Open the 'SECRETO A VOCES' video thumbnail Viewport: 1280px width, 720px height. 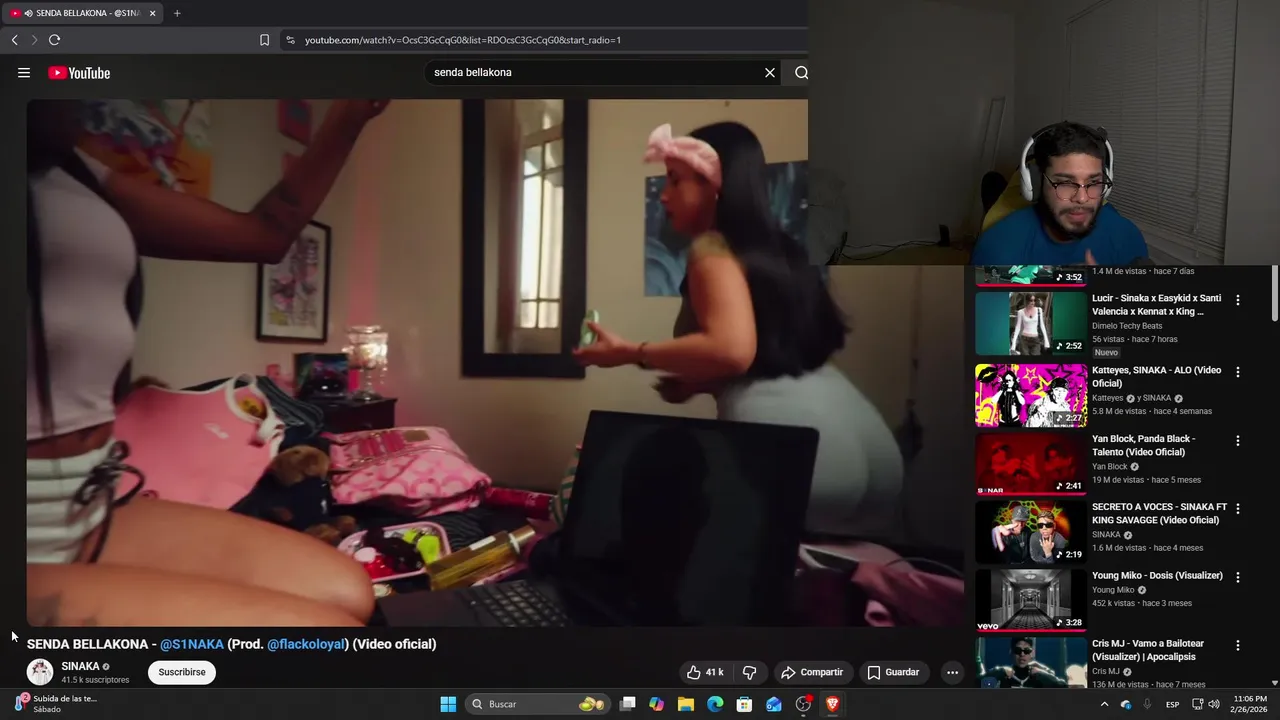point(1031,532)
